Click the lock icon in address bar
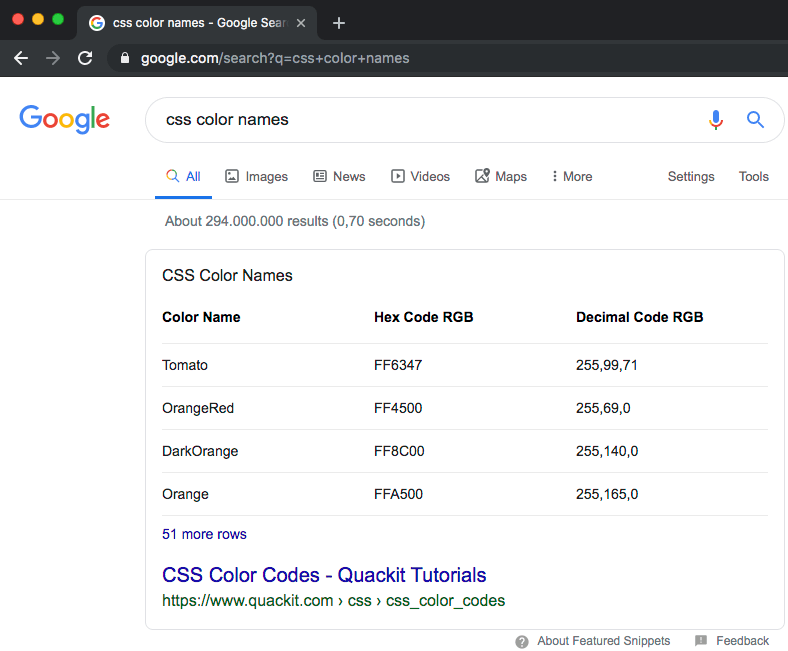Image resolution: width=788 pixels, height=651 pixels. (x=125, y=58)
